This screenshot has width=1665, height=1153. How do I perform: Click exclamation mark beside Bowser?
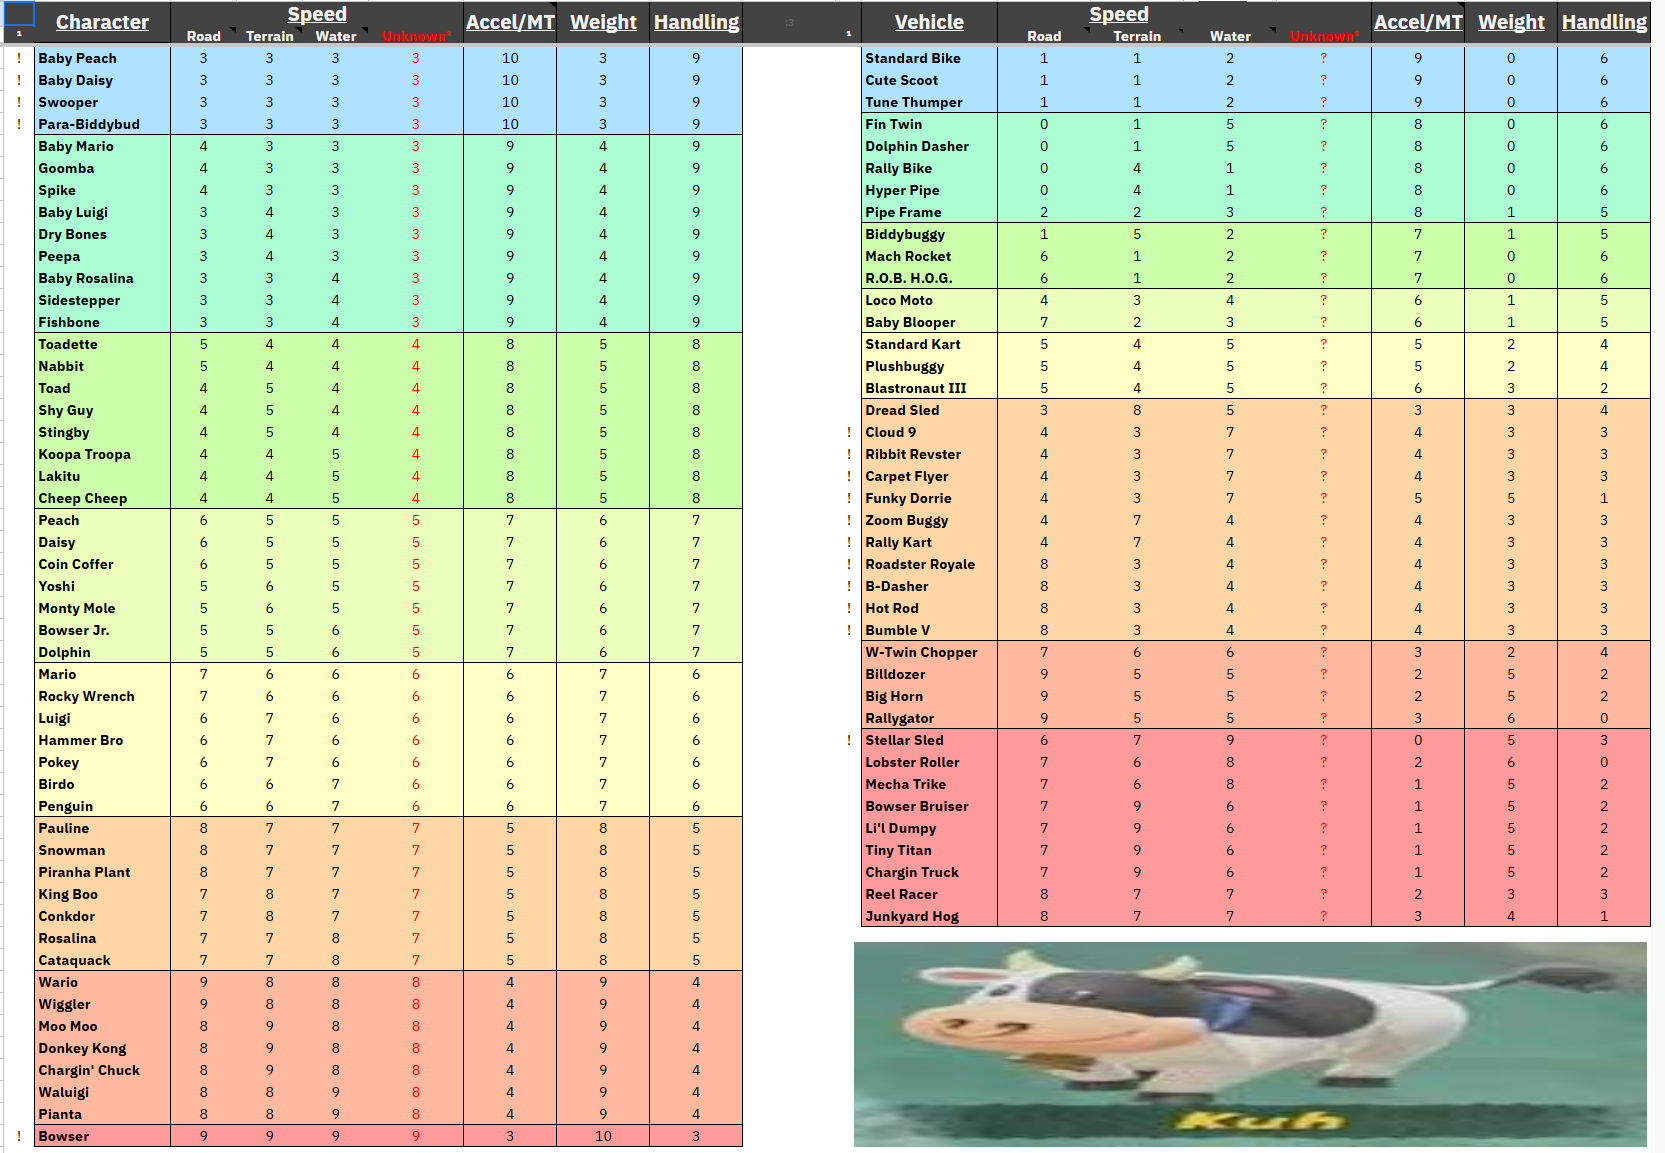(19, 1136)
